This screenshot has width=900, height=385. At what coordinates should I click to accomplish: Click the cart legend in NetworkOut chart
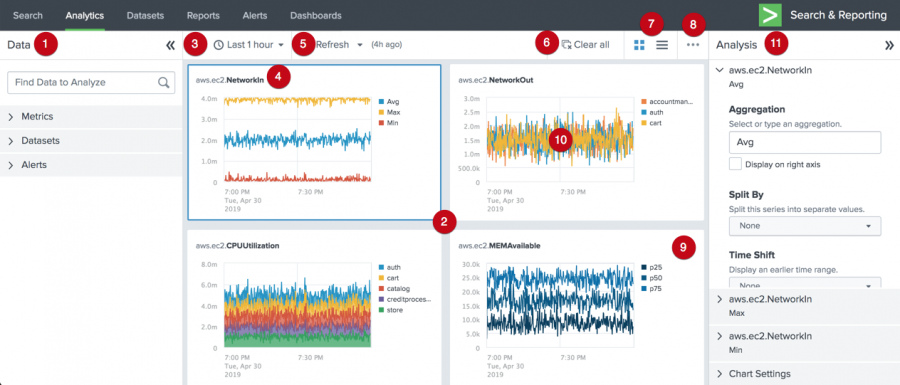point(652,123)
